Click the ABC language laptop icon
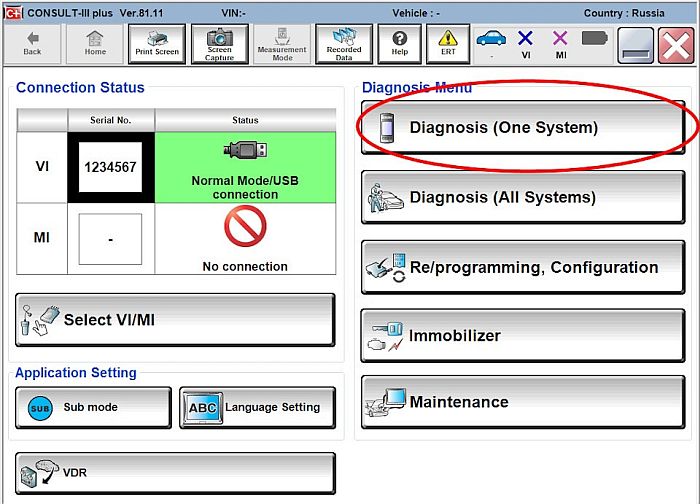This screenshot has height=504, width=700. coord(203,408)
